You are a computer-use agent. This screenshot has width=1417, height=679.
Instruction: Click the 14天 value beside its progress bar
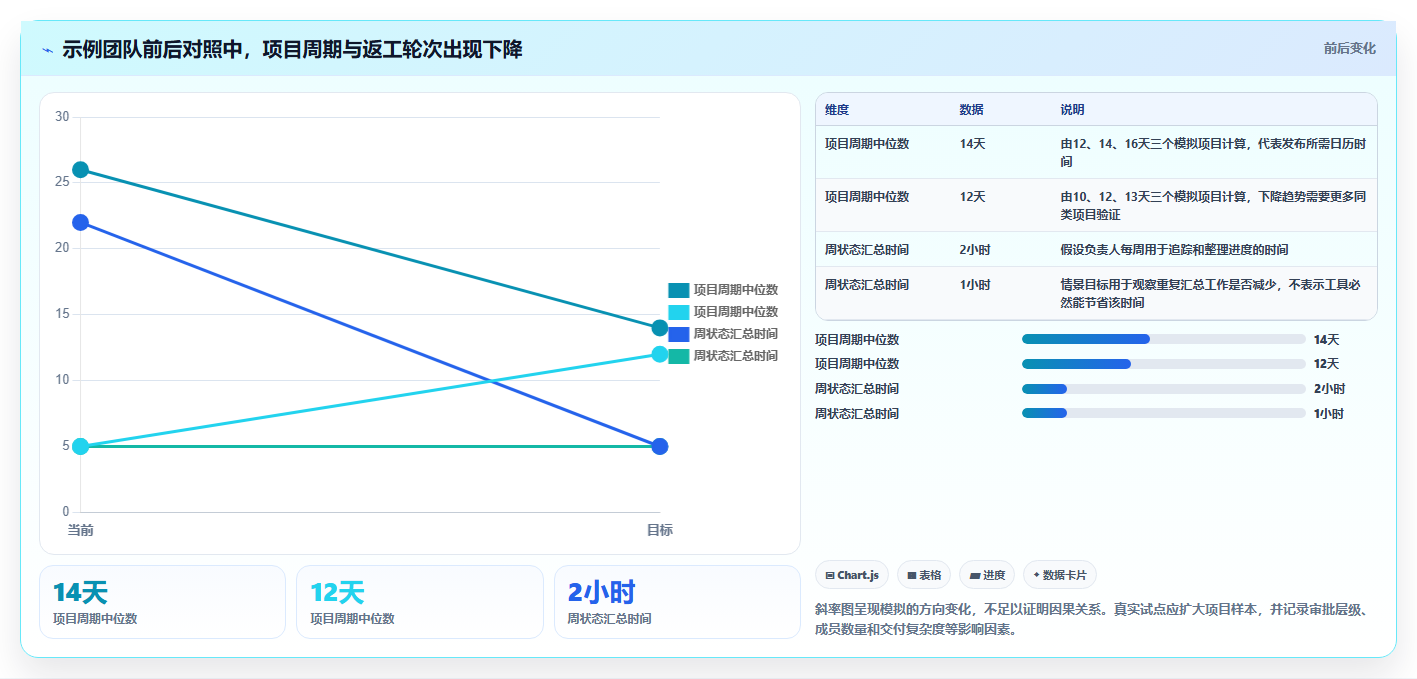tap(1326, 339)
